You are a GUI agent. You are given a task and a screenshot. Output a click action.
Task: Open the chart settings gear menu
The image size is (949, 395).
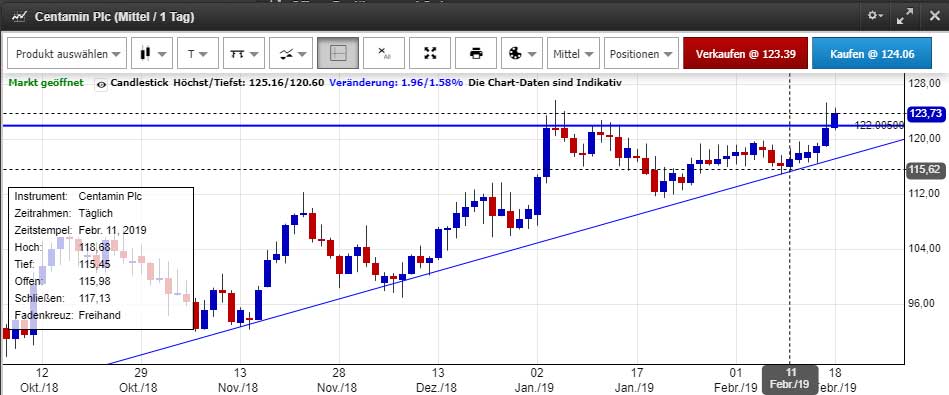(875, 16)
